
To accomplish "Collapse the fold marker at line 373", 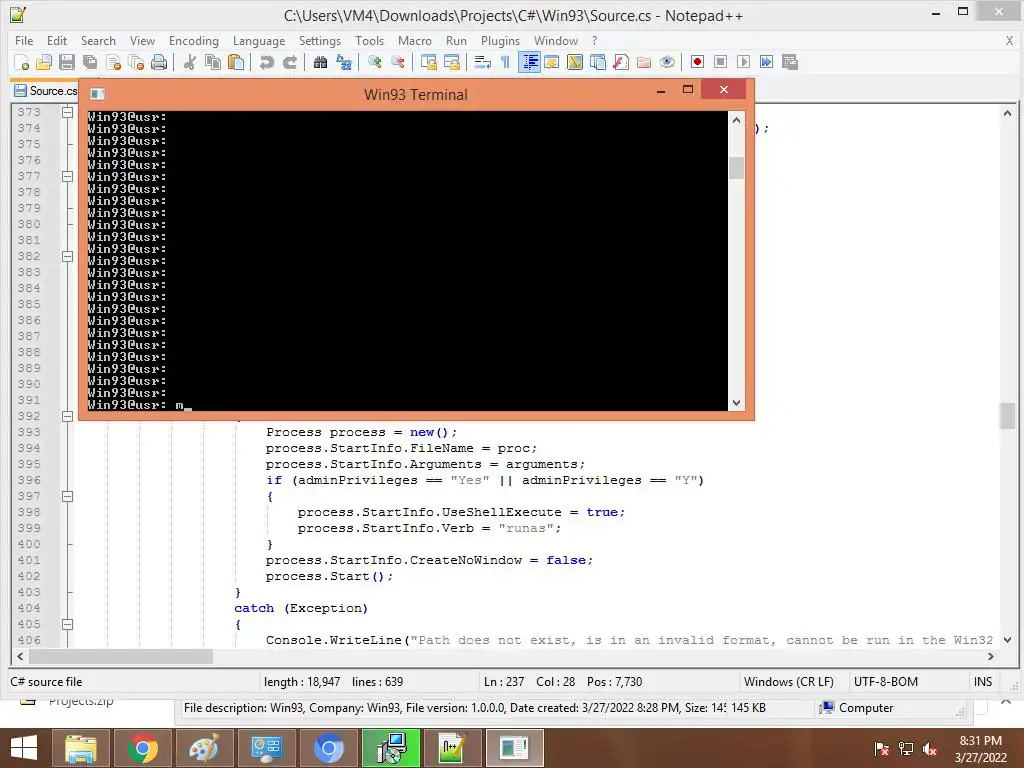I will (67, 112).
